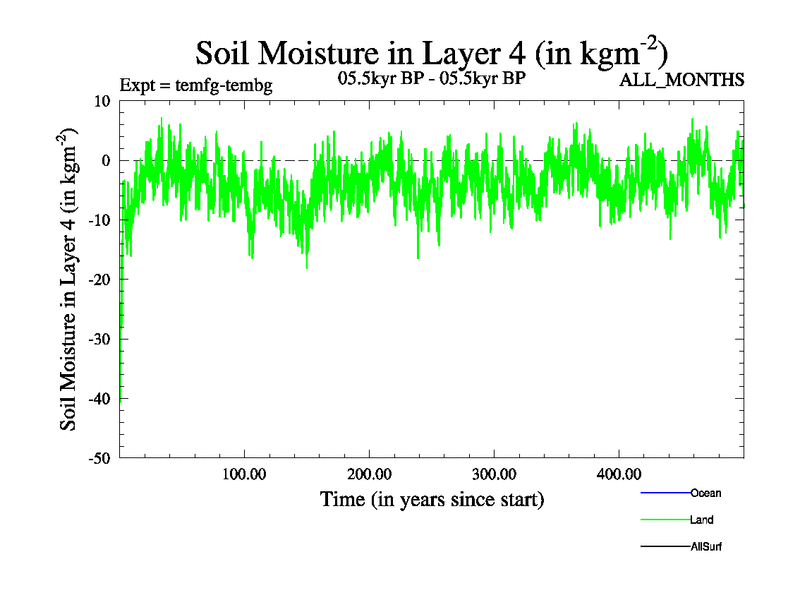Click the black AllSurf legend line
Image resolution: width=800 pixels, height=600 pixels.
(664, 547)
